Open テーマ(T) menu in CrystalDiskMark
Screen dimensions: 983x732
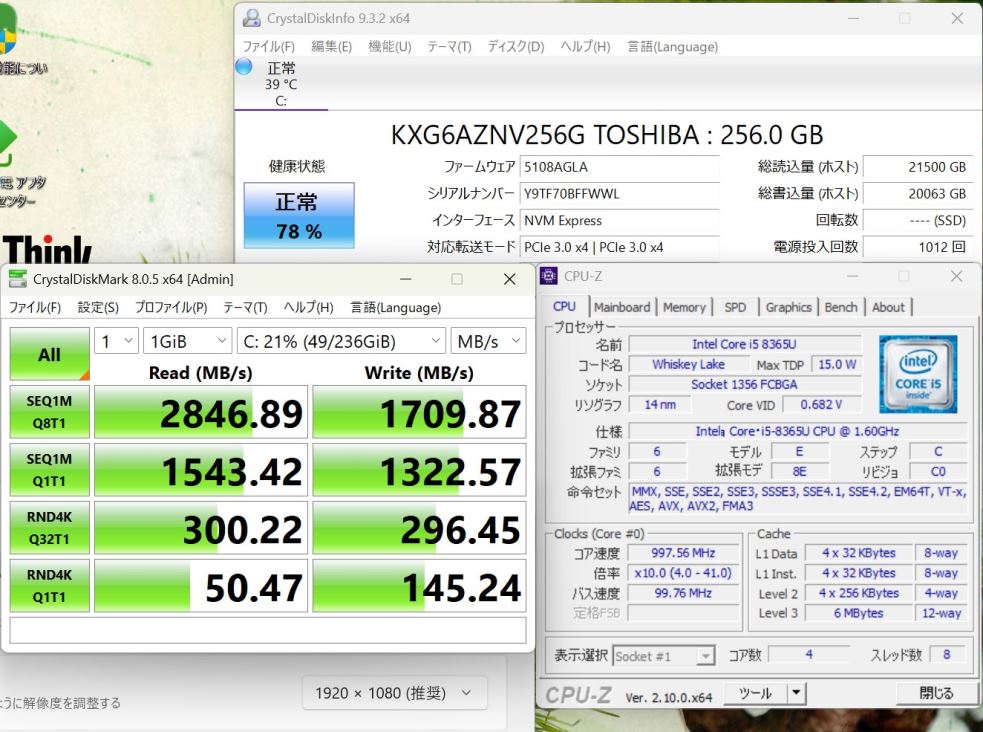(x=245, y=307)
